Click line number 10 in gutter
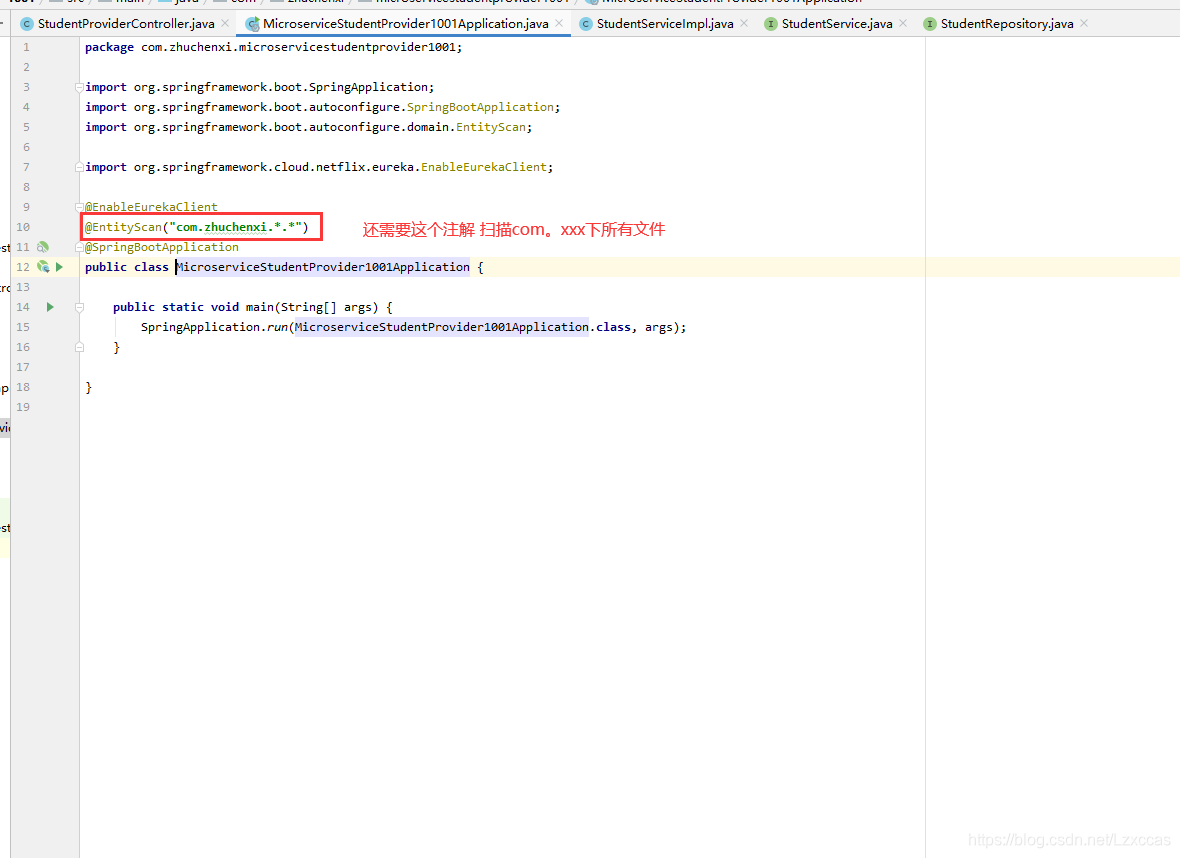The height and width of the screenshot is (858, 1180). tap(23, 227)
